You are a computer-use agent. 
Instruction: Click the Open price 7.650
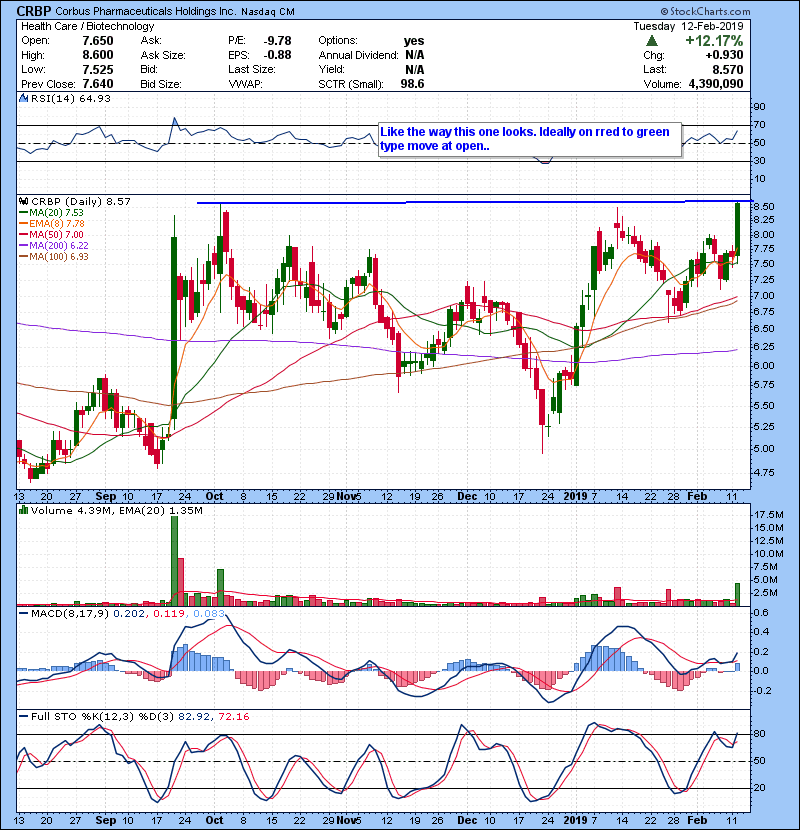pyautogui.click(x=98, y=41)
